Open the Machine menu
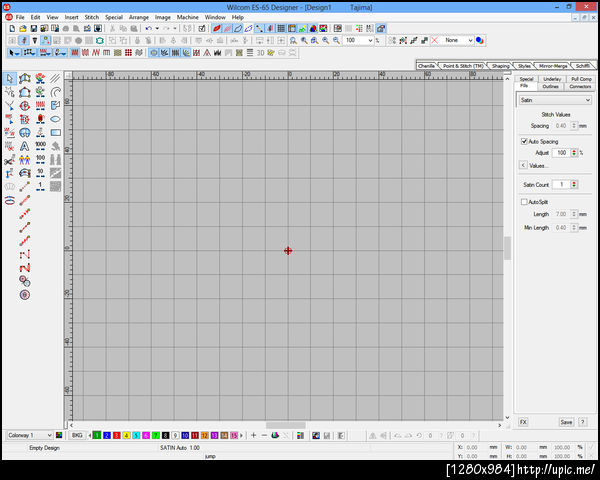This screenshot has width=600, height=480. [x=188, y=17]
